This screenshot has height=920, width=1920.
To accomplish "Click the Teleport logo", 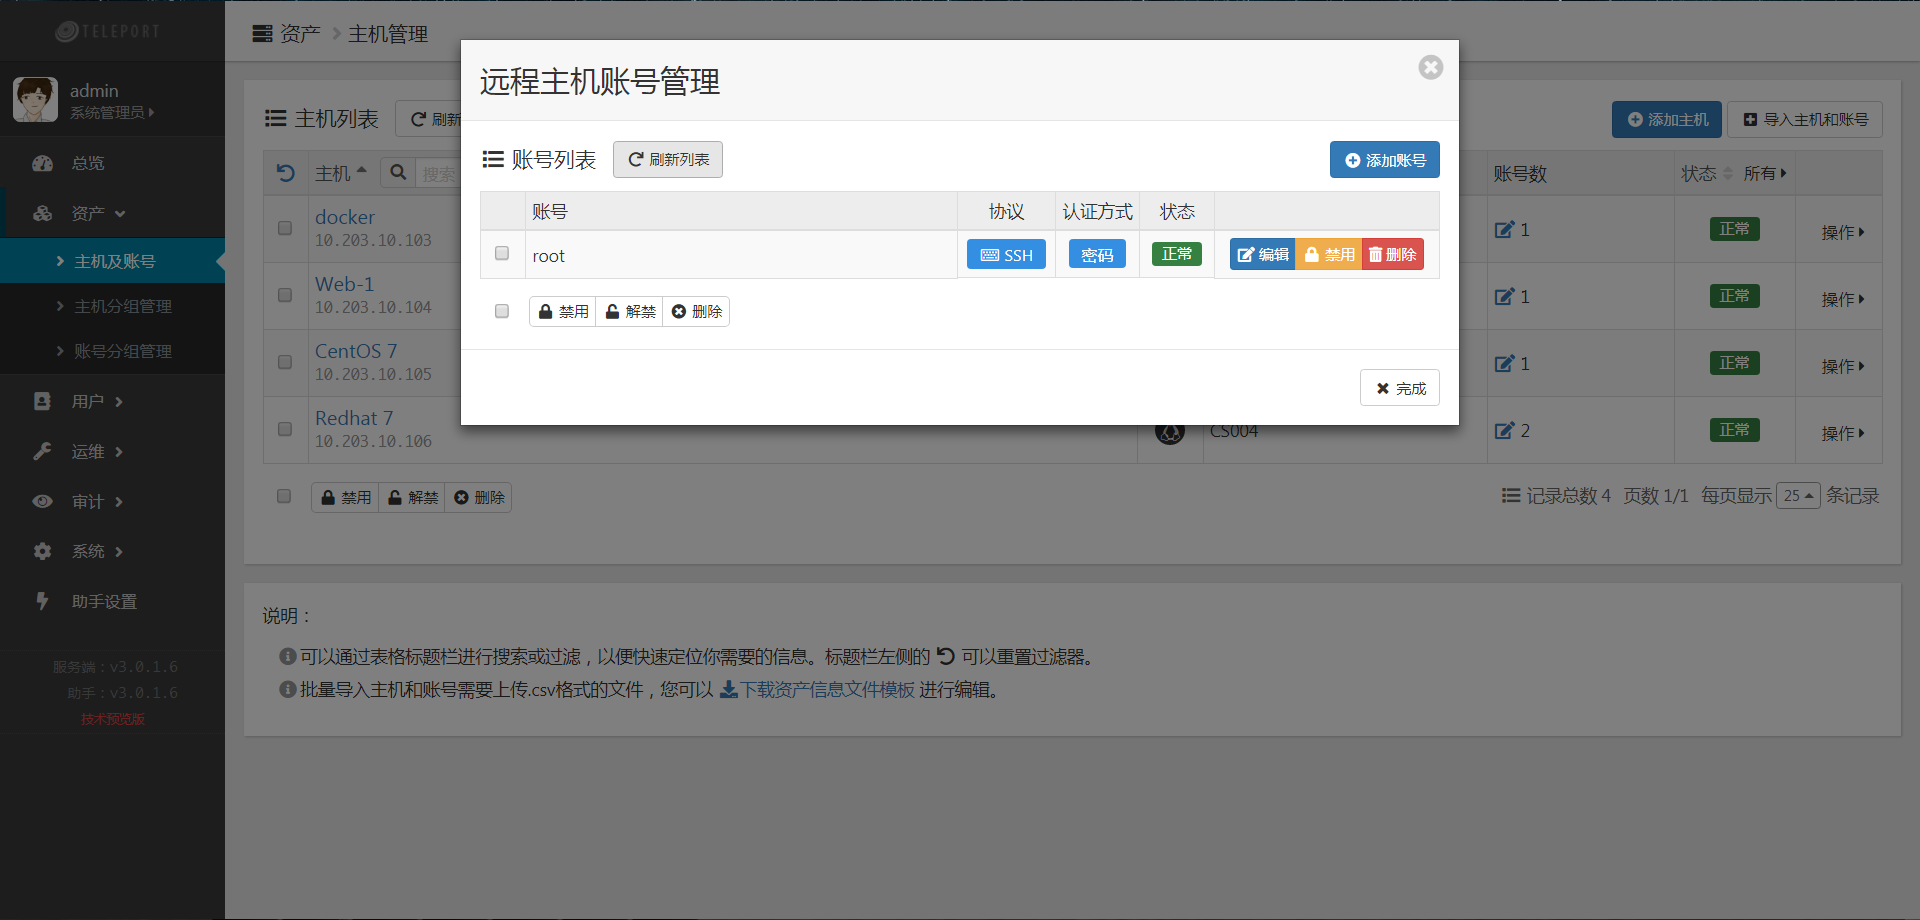I will coord(108,31).
